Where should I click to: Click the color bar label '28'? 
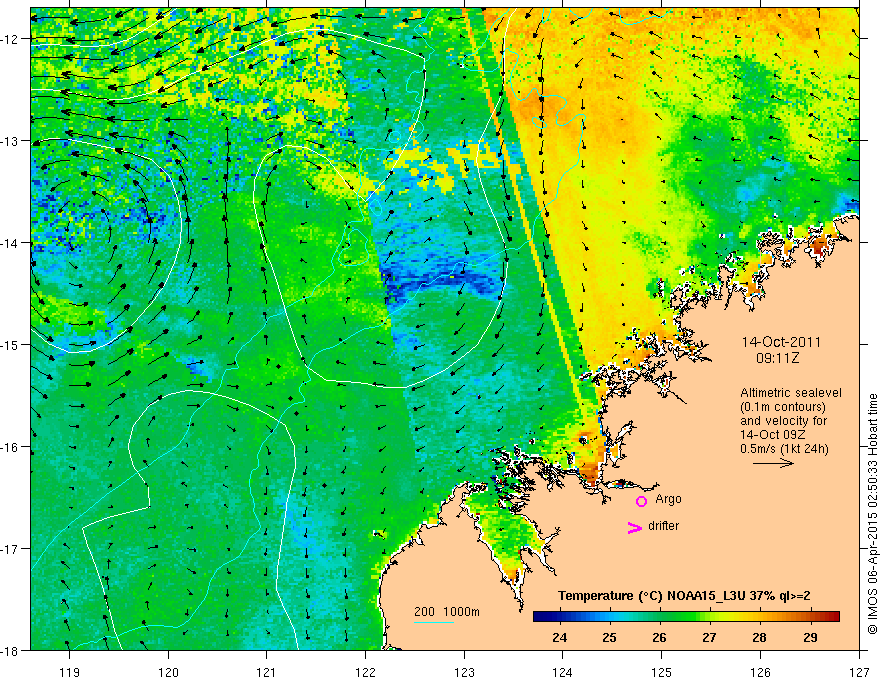click(x=759, y=637)
